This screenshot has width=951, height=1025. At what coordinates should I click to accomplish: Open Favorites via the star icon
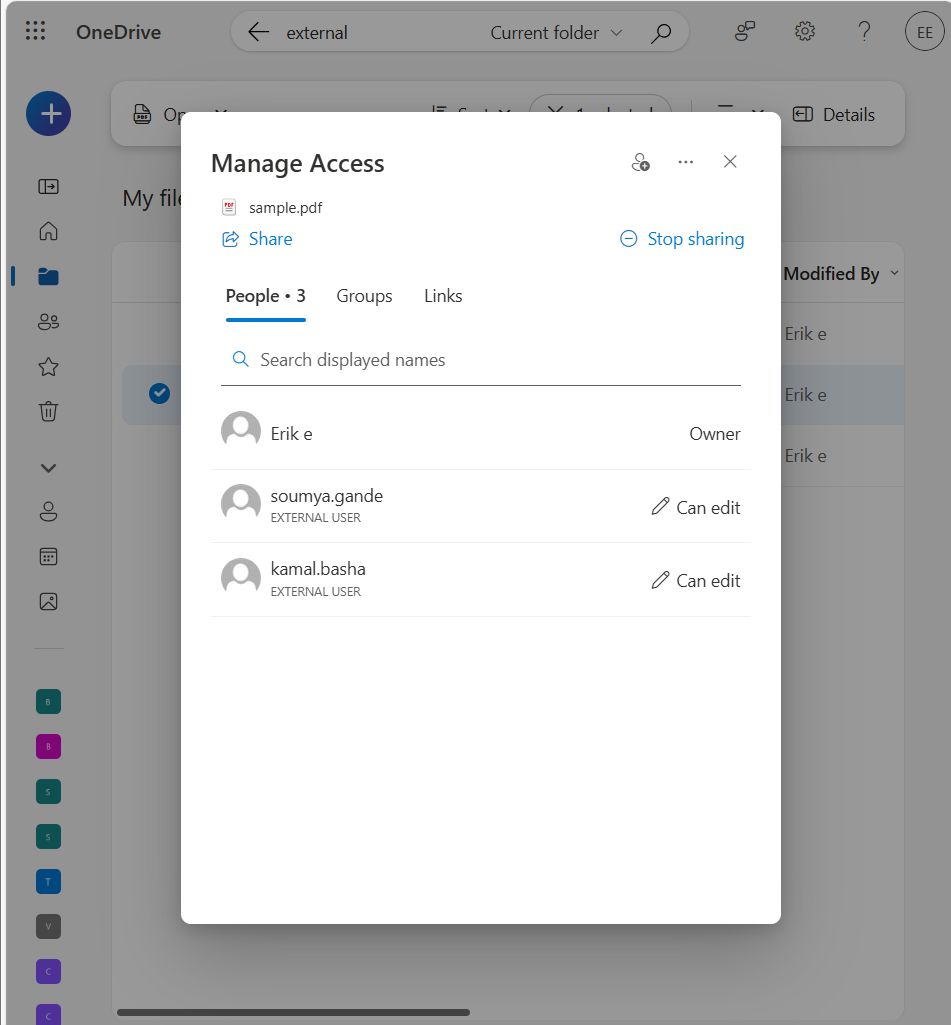click(x=47, y=366)
